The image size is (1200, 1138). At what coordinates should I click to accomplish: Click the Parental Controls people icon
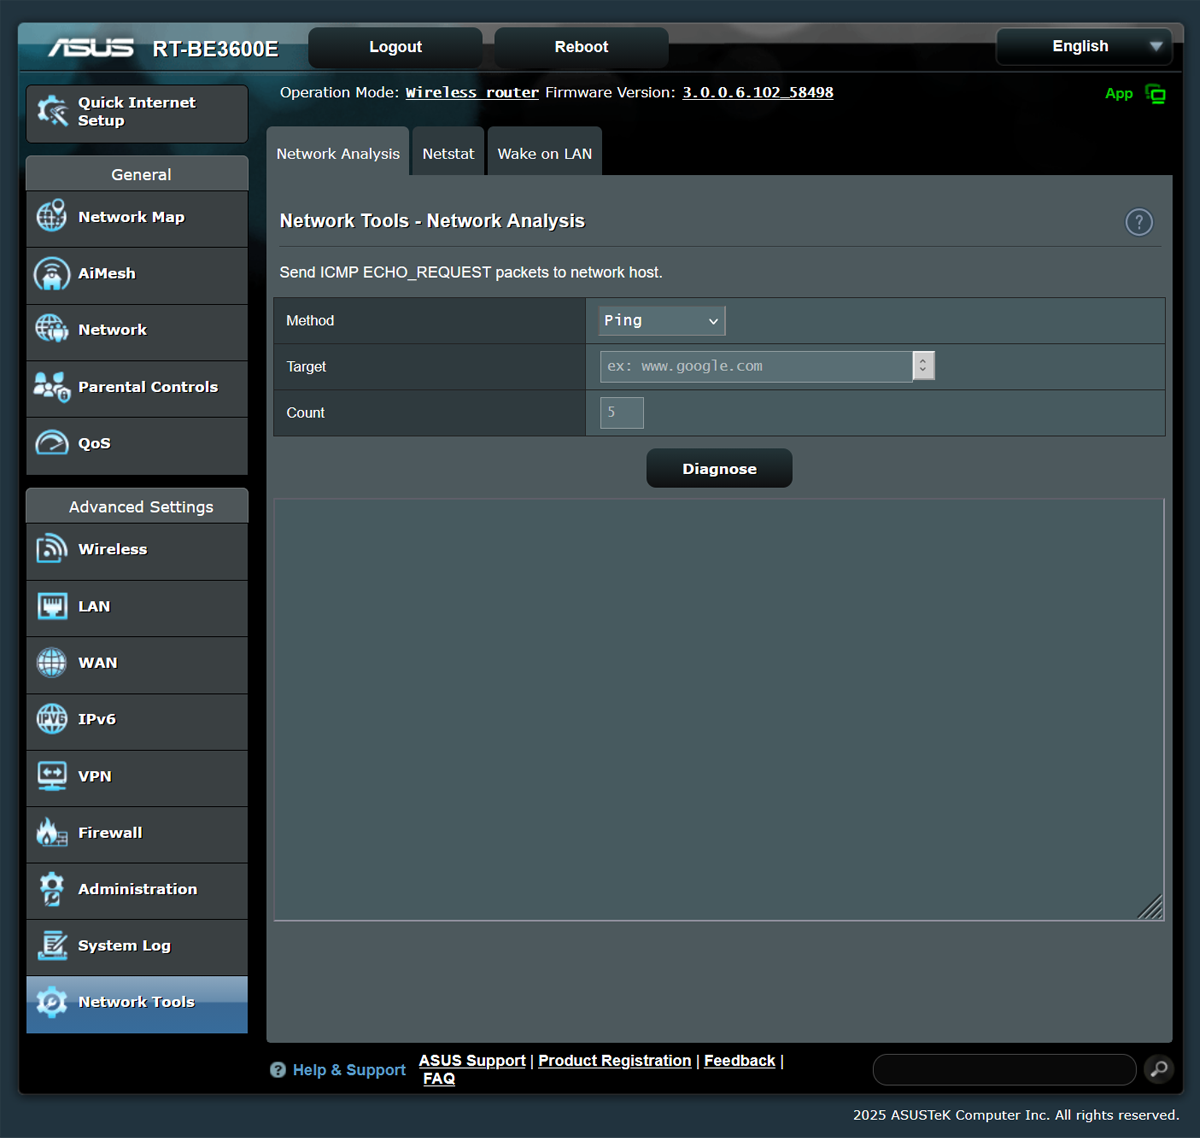tap(52, 386)
